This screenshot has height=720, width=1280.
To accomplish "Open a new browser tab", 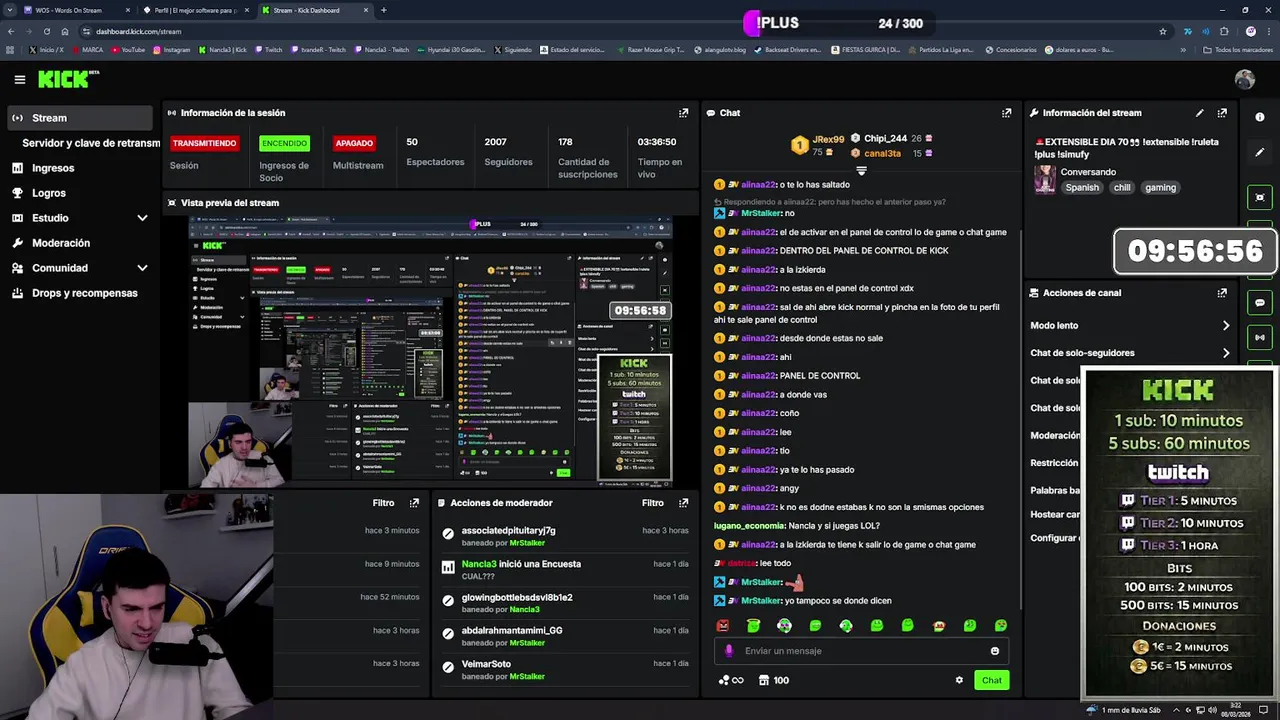I will pyautogui.click(x=383, y=10).
